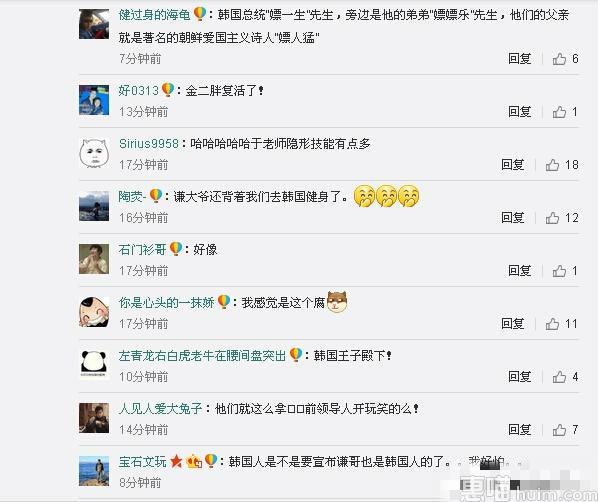This screenshot has height=502, width=598.
Task: Click the balloon badge next to 健过身的海龟
Action: click(x=200, y=14)
